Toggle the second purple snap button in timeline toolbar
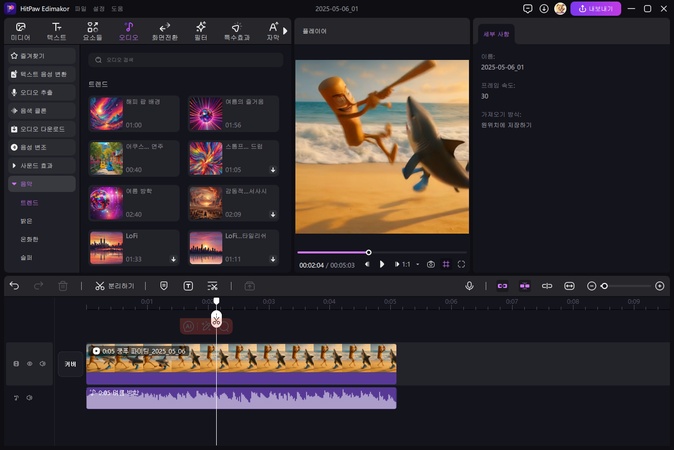 524,286
